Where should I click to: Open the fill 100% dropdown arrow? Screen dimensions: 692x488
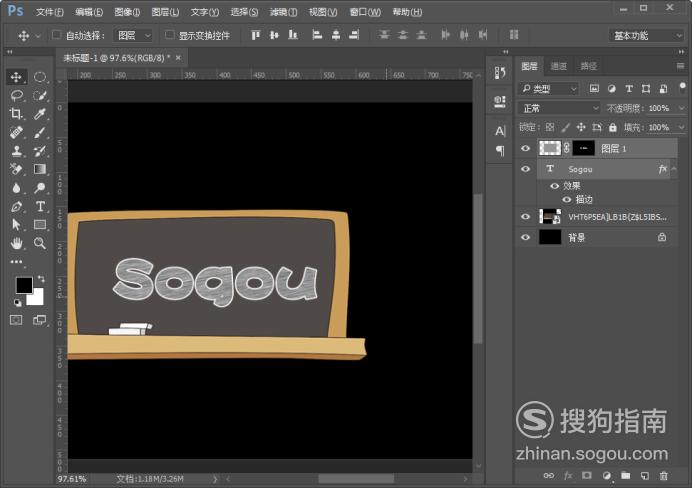681,128
